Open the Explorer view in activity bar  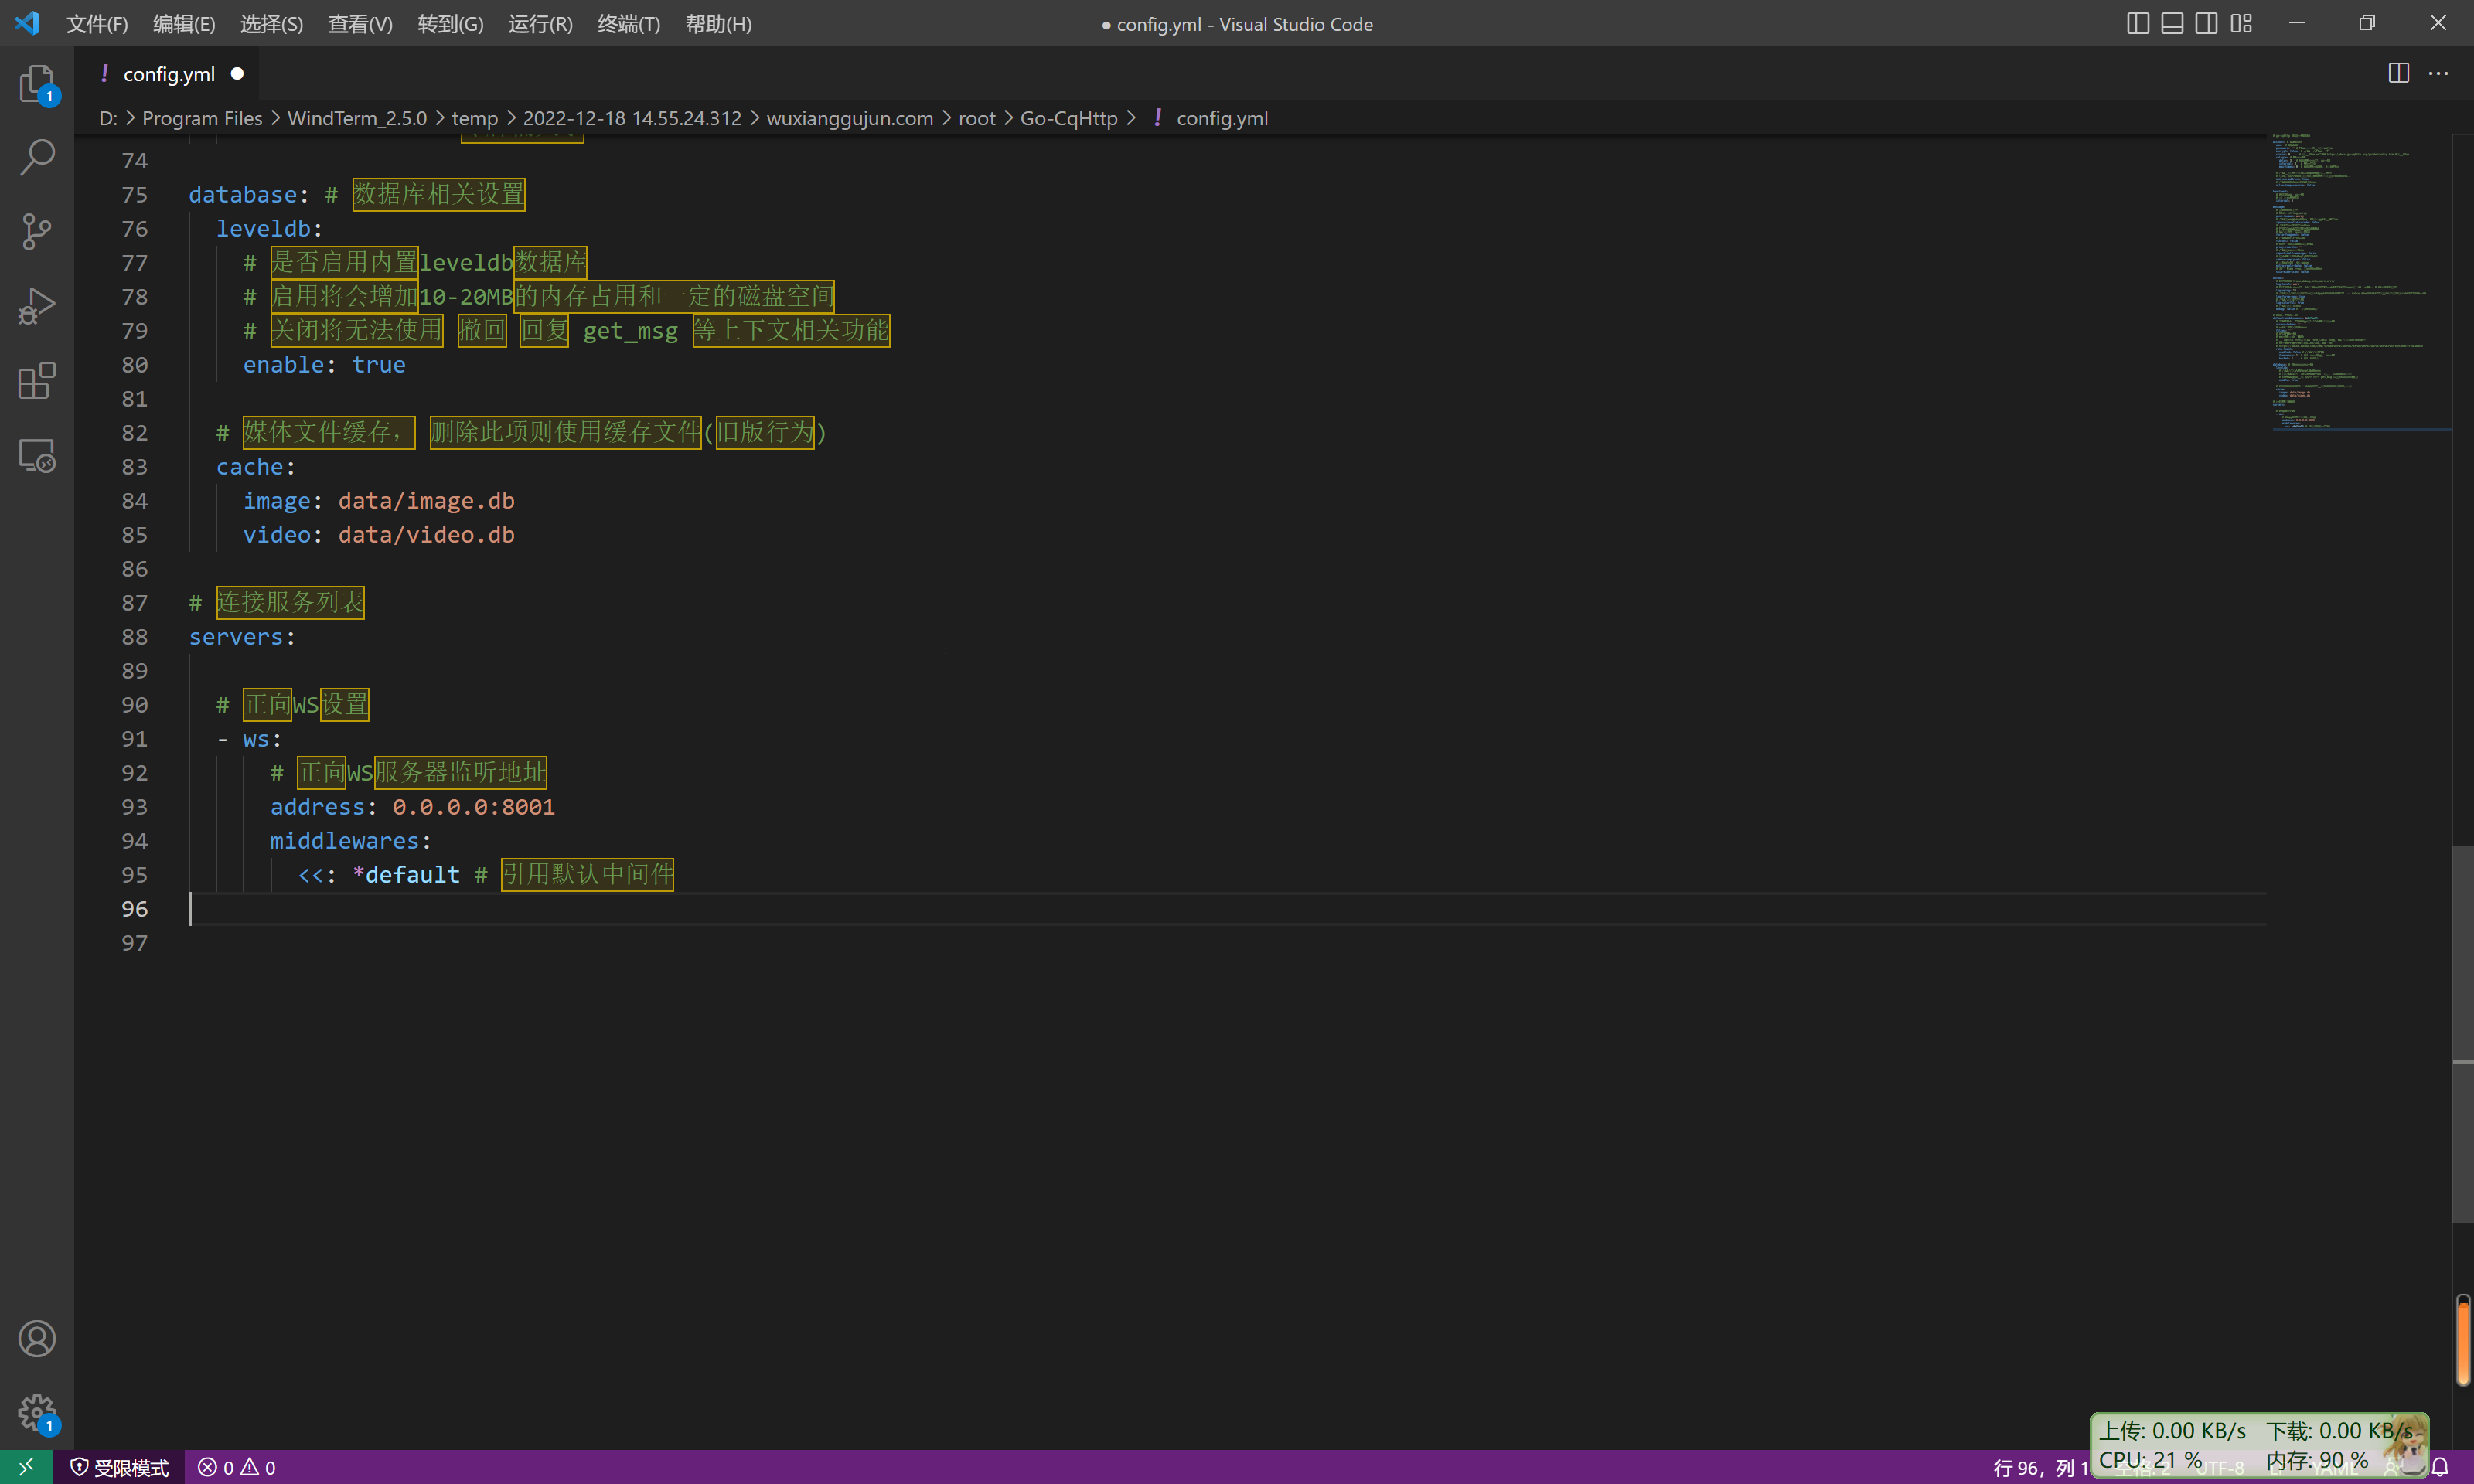click(37, 84)
